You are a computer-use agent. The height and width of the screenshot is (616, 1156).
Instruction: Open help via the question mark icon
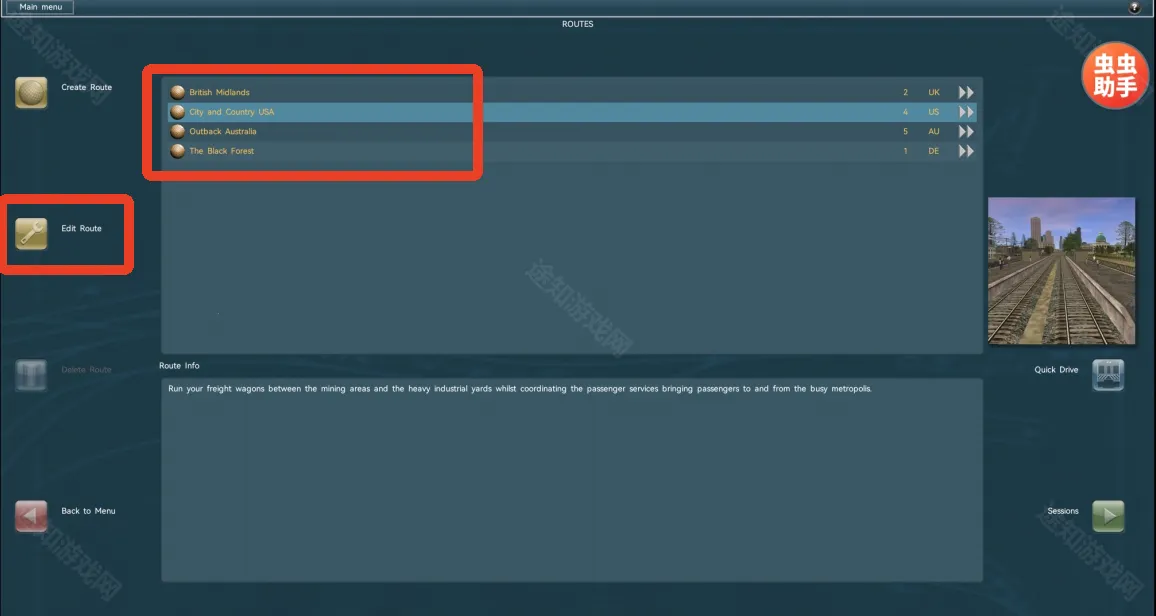(x=1134, y=7)
